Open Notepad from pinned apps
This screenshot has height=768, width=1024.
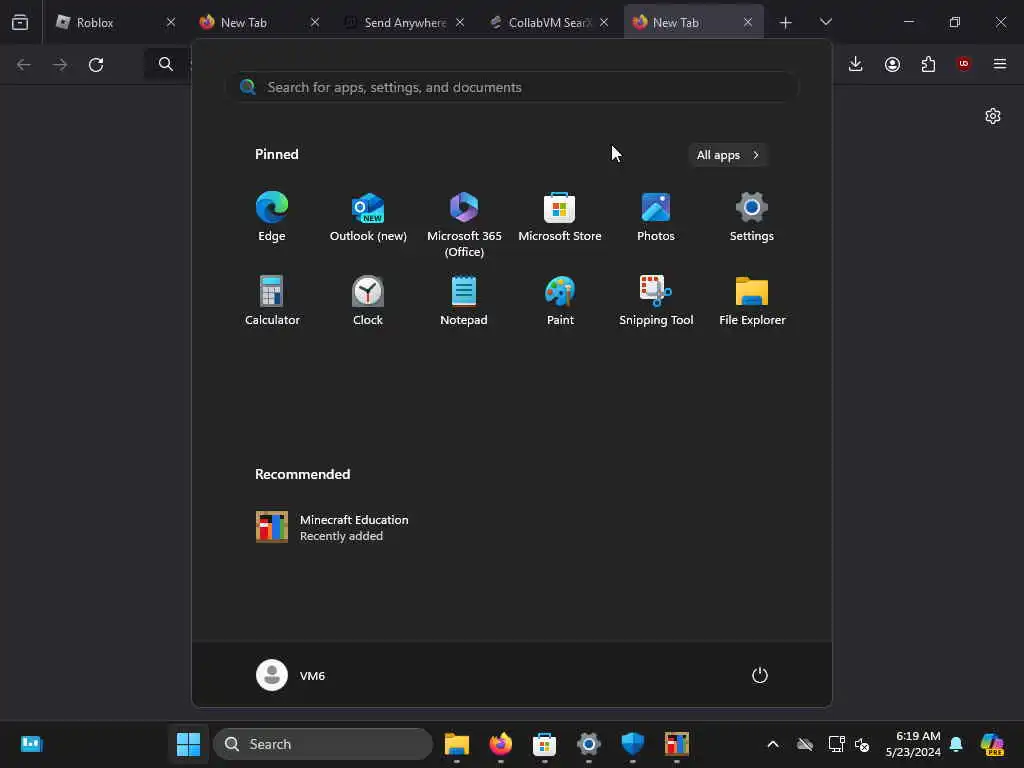click(464, 301)
